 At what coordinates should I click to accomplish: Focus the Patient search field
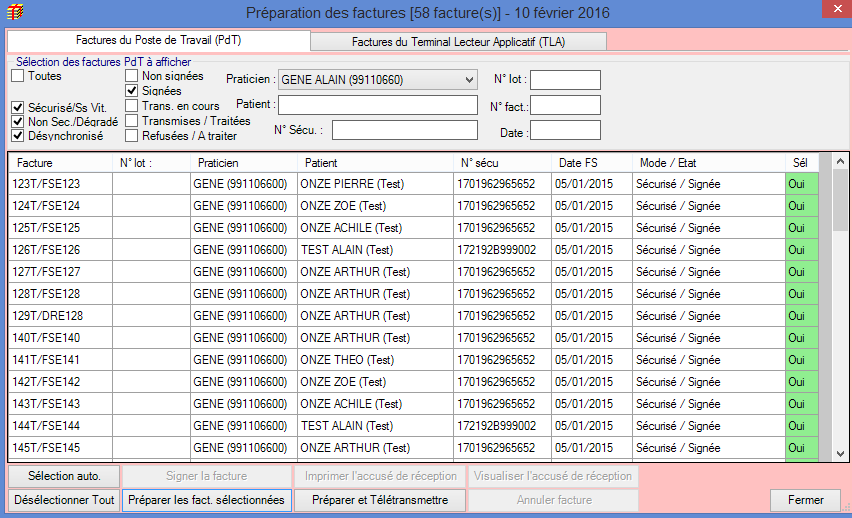(x=378, y=105)
